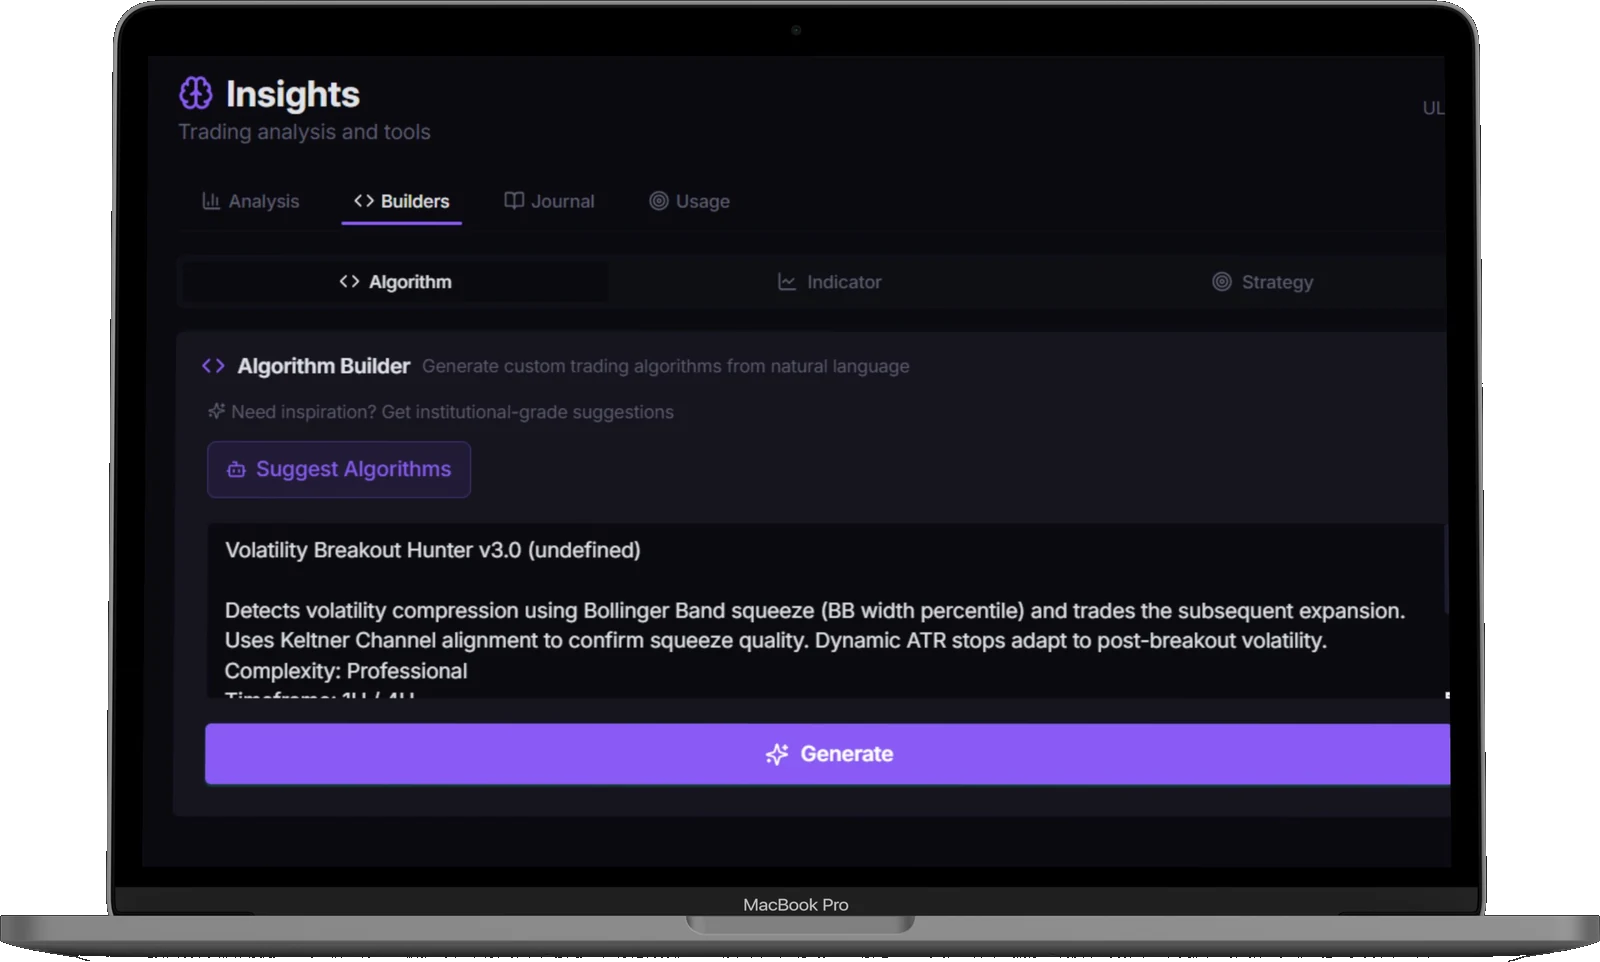Click into the algorithm description text area

(x=826, y=610)
